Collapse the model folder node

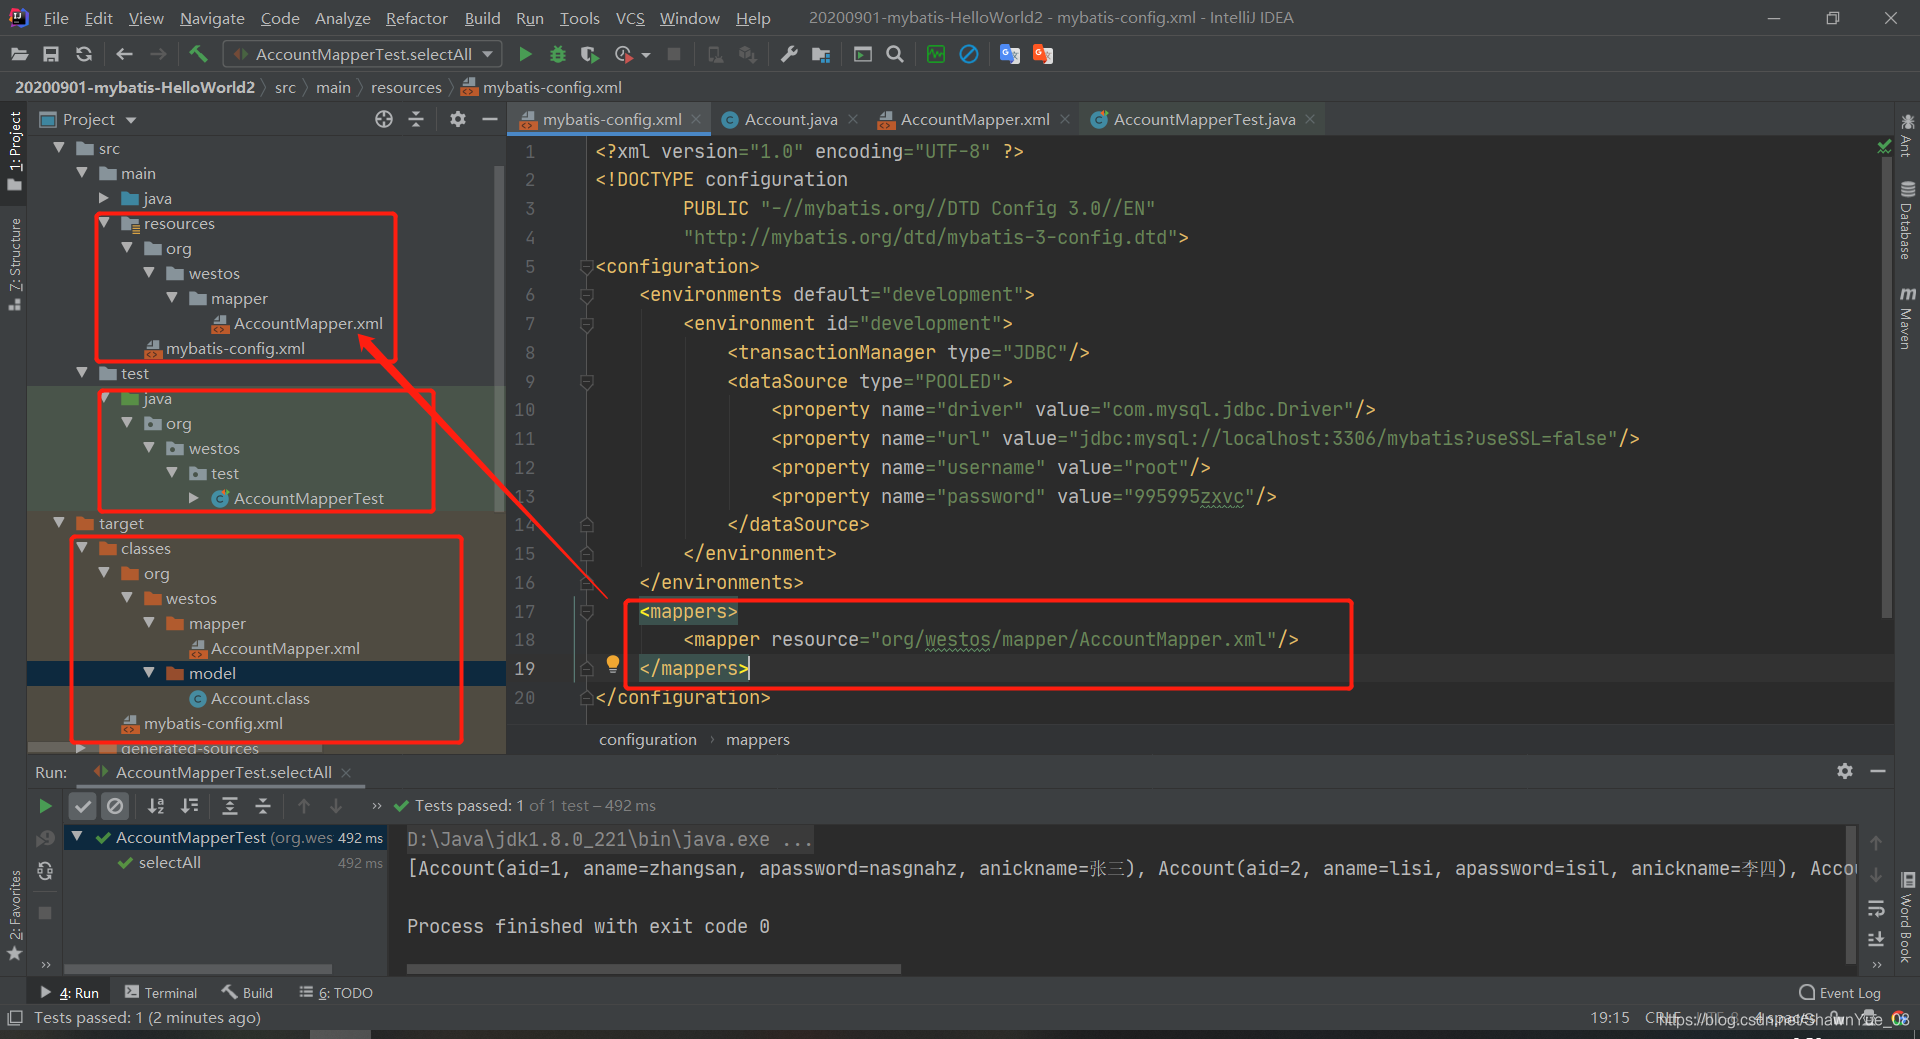(149, 673)
